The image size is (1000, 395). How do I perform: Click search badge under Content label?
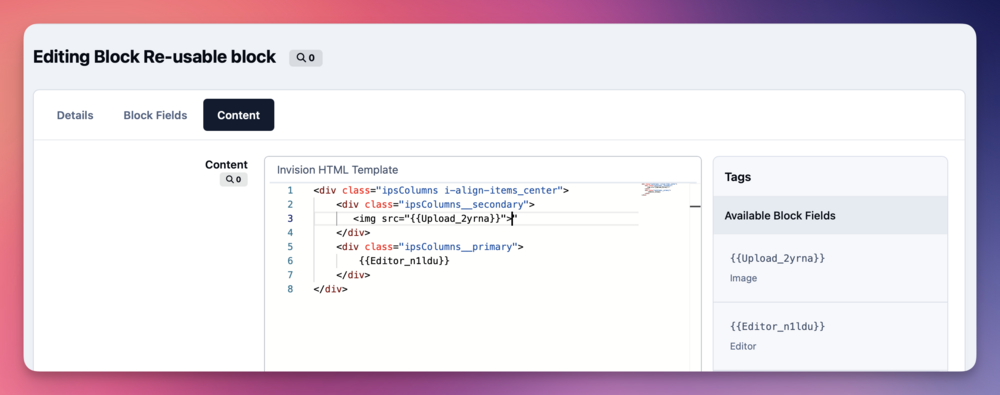pyautogui.click(x=233, y=179)
